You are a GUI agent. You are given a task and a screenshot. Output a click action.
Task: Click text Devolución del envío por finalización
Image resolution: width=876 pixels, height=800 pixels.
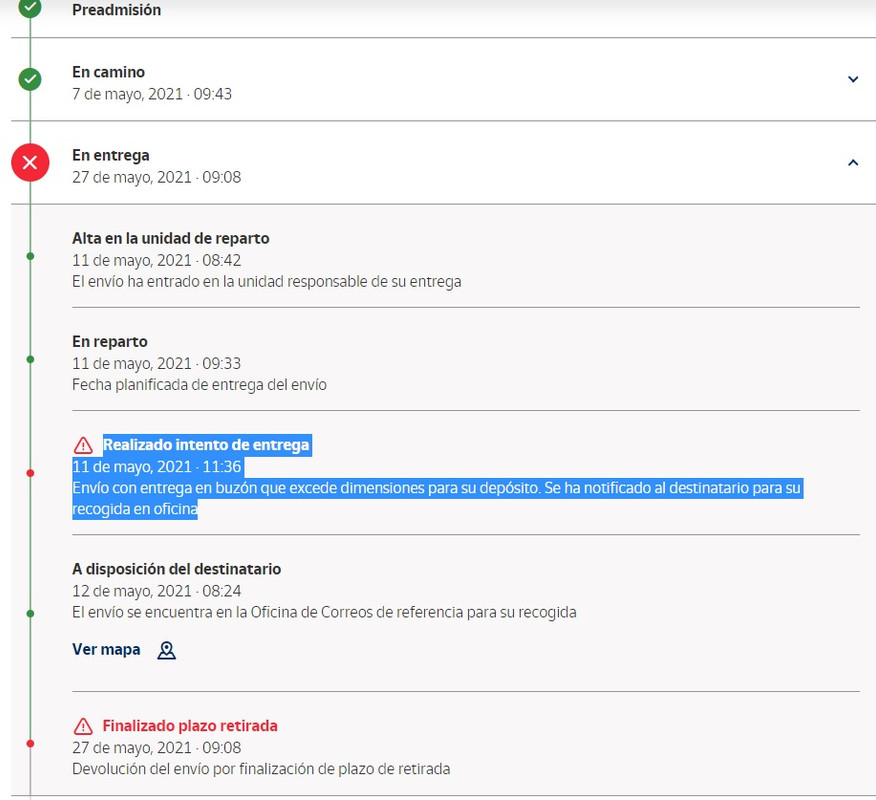tap(261, 769)
